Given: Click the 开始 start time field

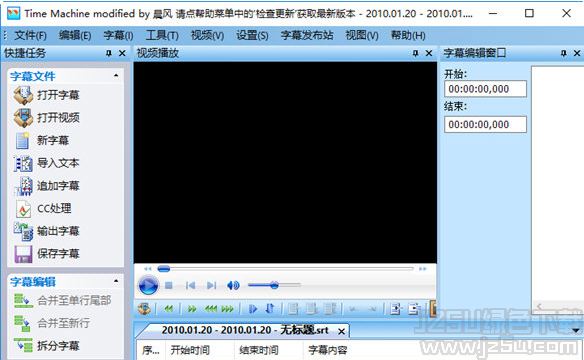Looking at the screenshot, I should (485, 89).
